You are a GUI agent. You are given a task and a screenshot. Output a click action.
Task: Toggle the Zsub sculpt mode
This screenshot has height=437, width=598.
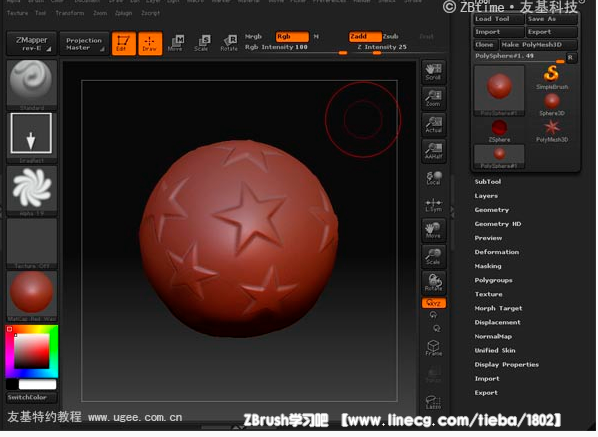391,36
